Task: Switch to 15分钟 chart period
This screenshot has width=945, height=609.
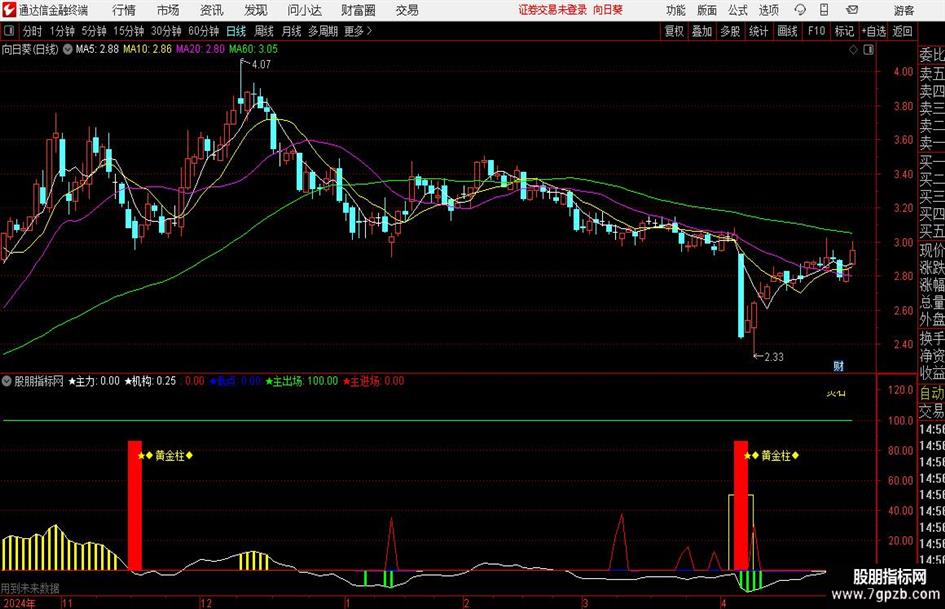Action: (128, 31)
